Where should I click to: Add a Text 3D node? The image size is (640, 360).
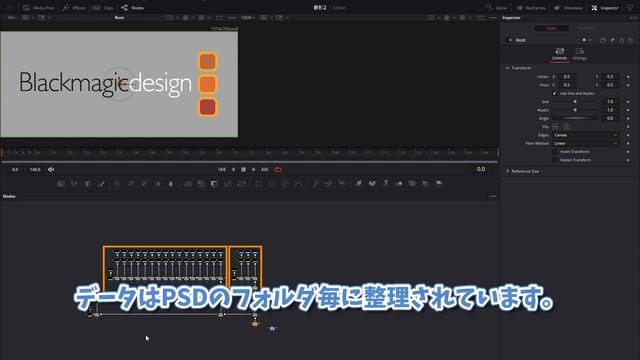click(x=385, y=184)
